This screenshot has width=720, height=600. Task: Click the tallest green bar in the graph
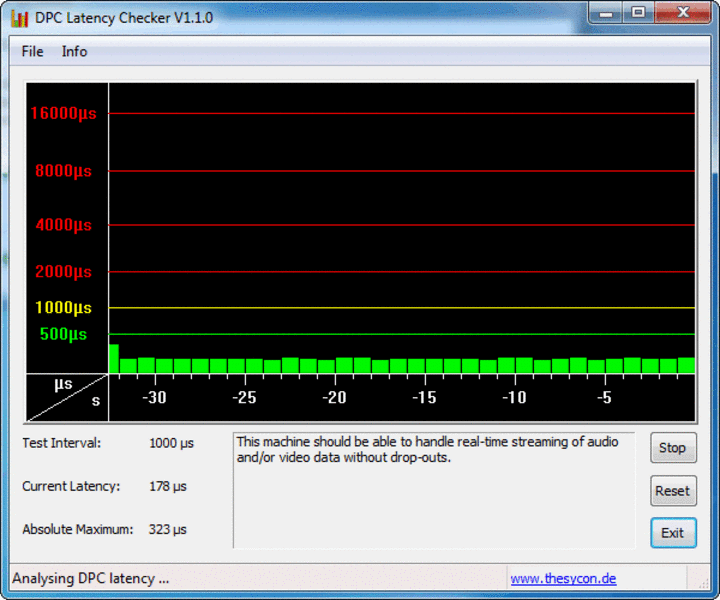pyautogui.click(x=114, y=359)
